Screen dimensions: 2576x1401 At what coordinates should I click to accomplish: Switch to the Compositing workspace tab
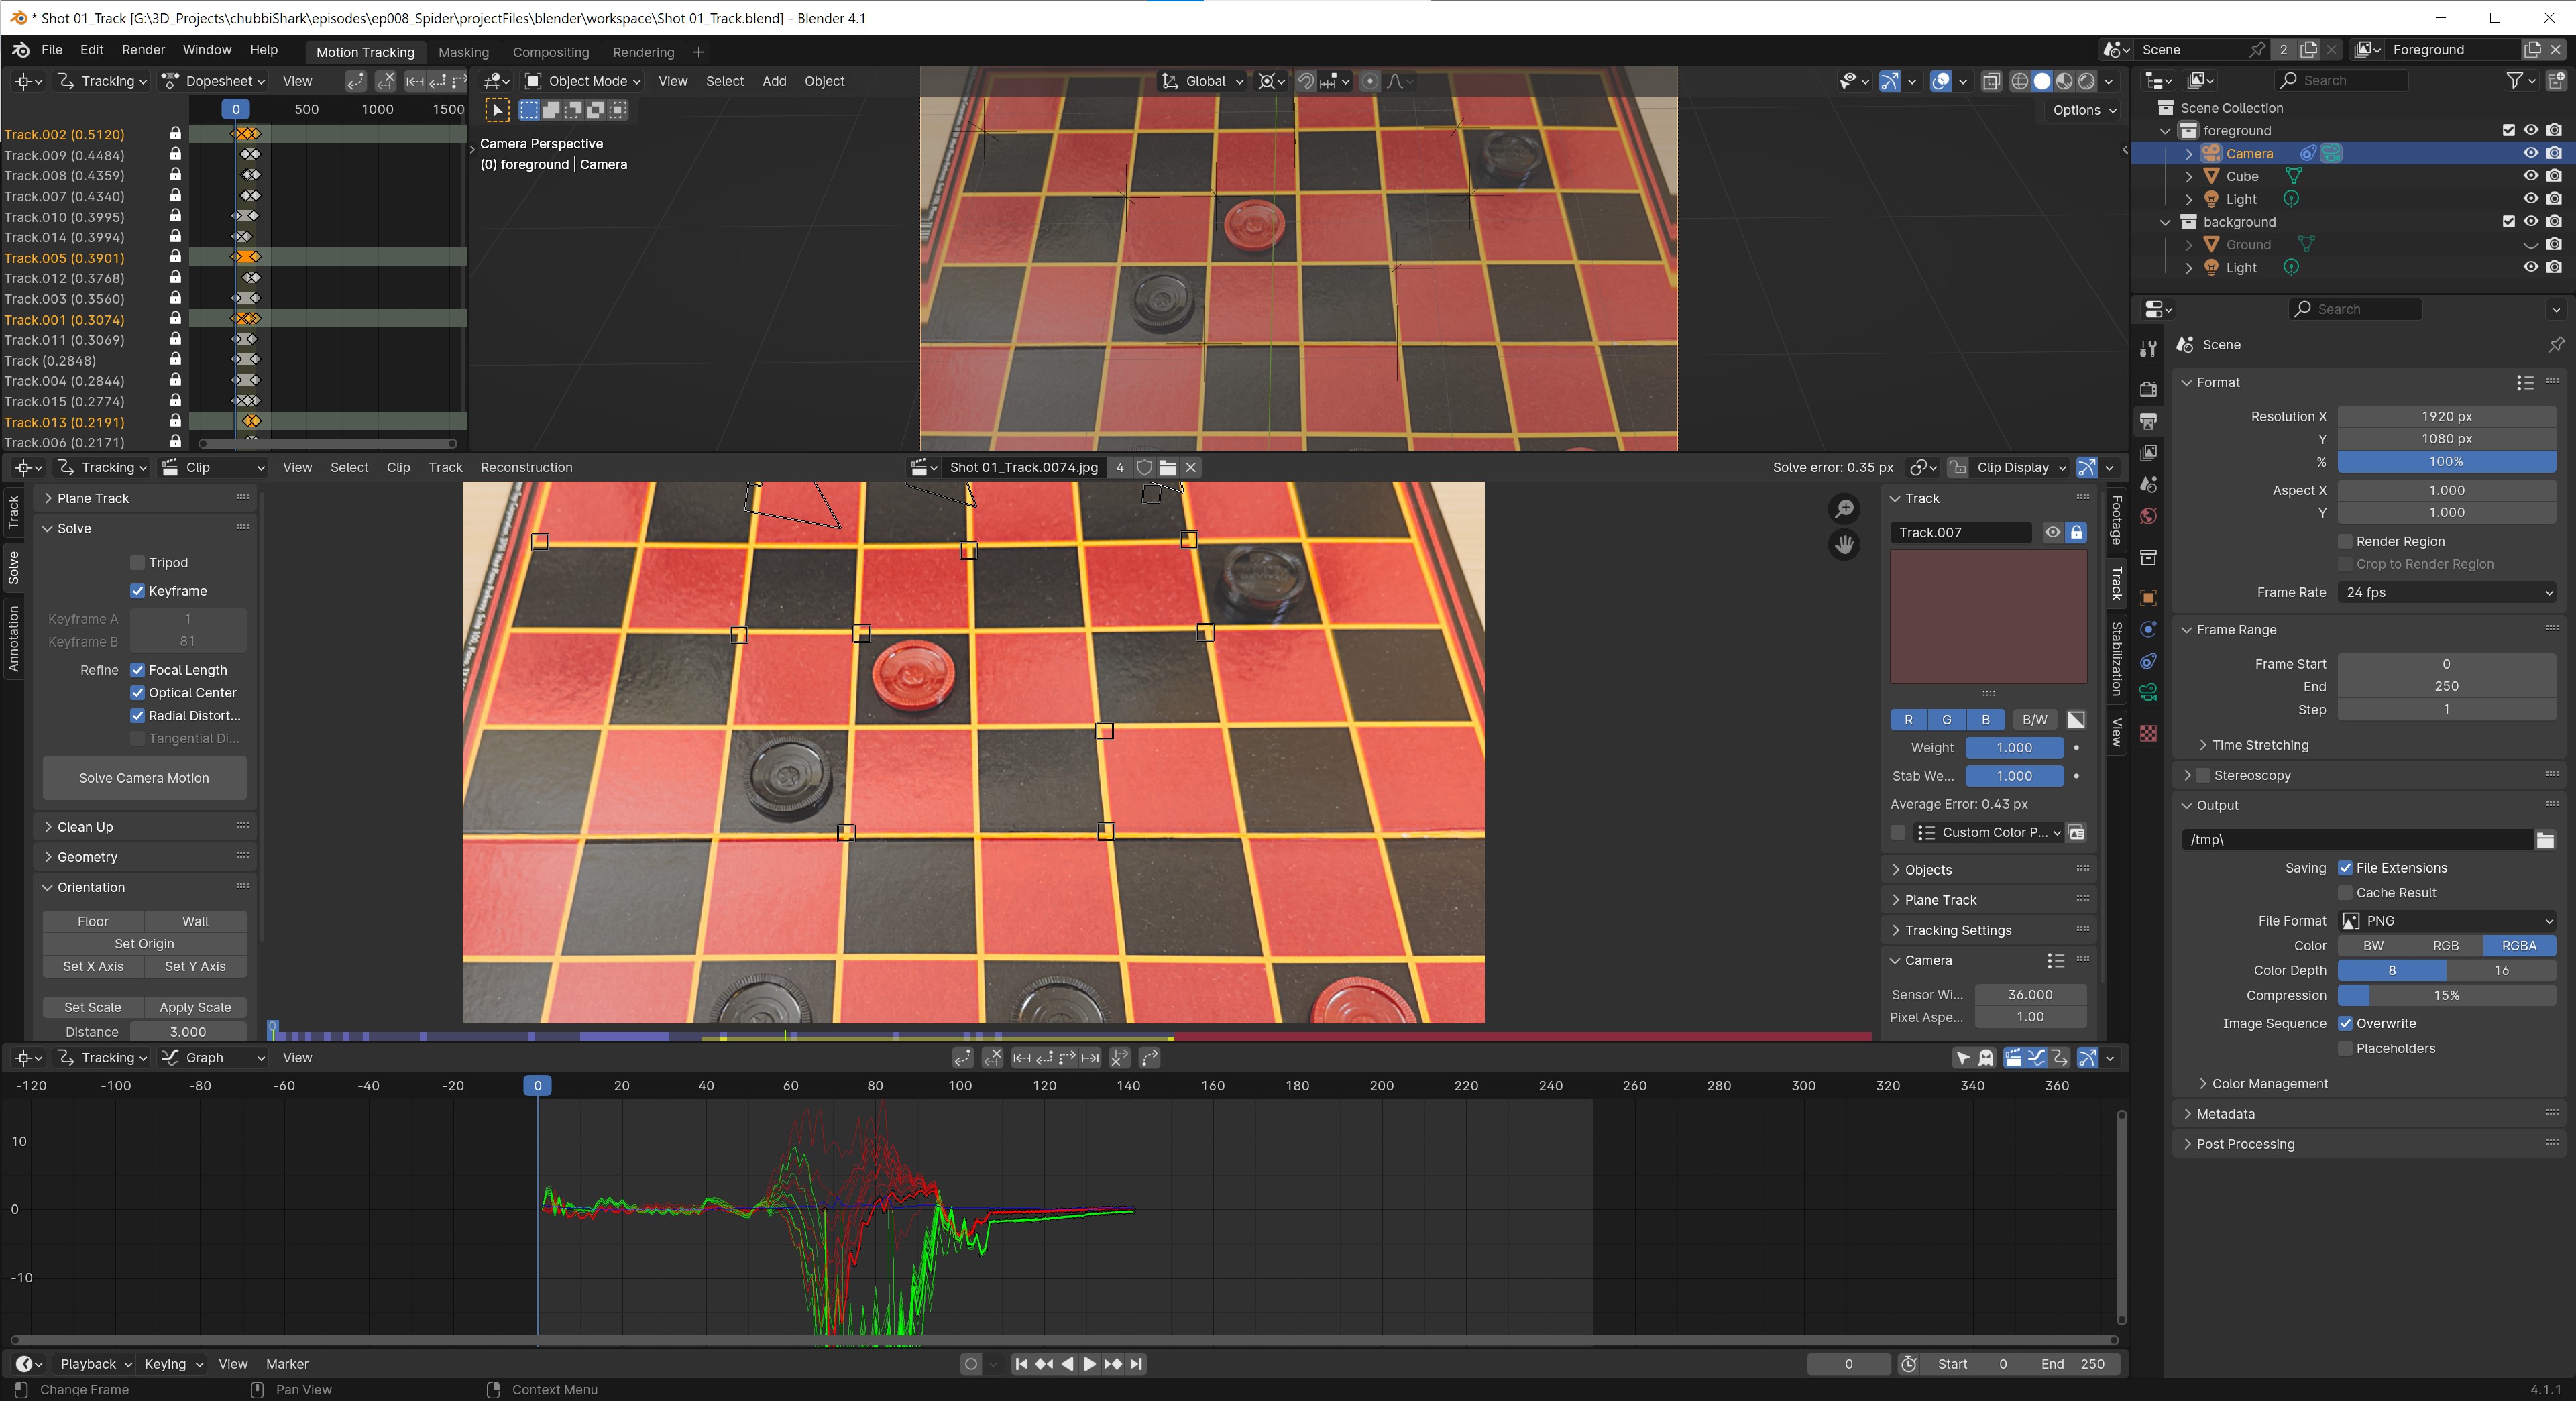pos(550,52)
